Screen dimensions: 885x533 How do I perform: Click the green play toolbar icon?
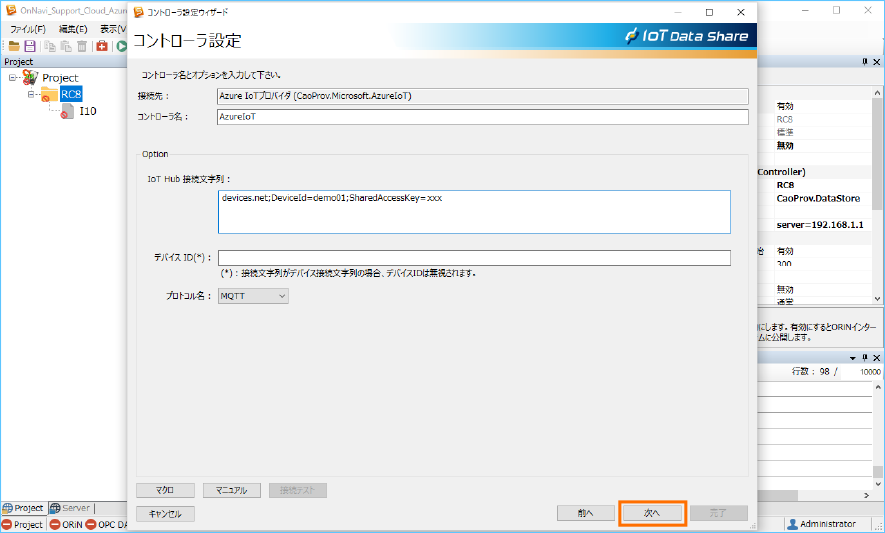point(121,46)
